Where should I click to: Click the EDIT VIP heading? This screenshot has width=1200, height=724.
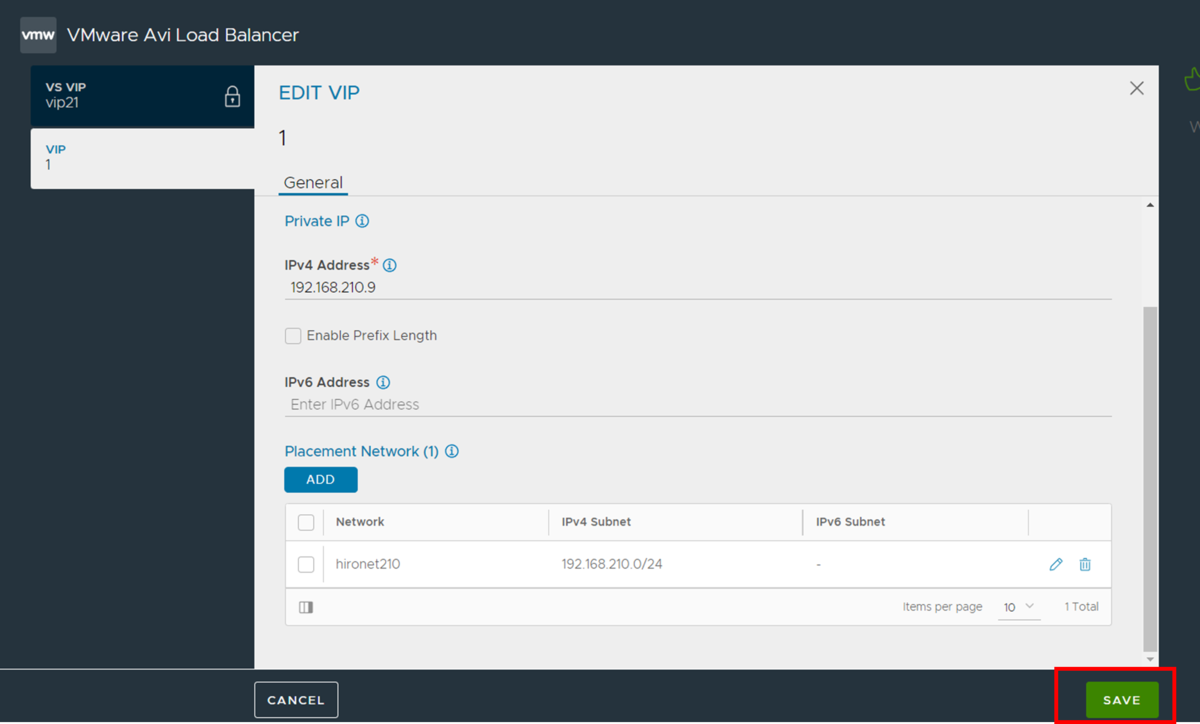319,93
